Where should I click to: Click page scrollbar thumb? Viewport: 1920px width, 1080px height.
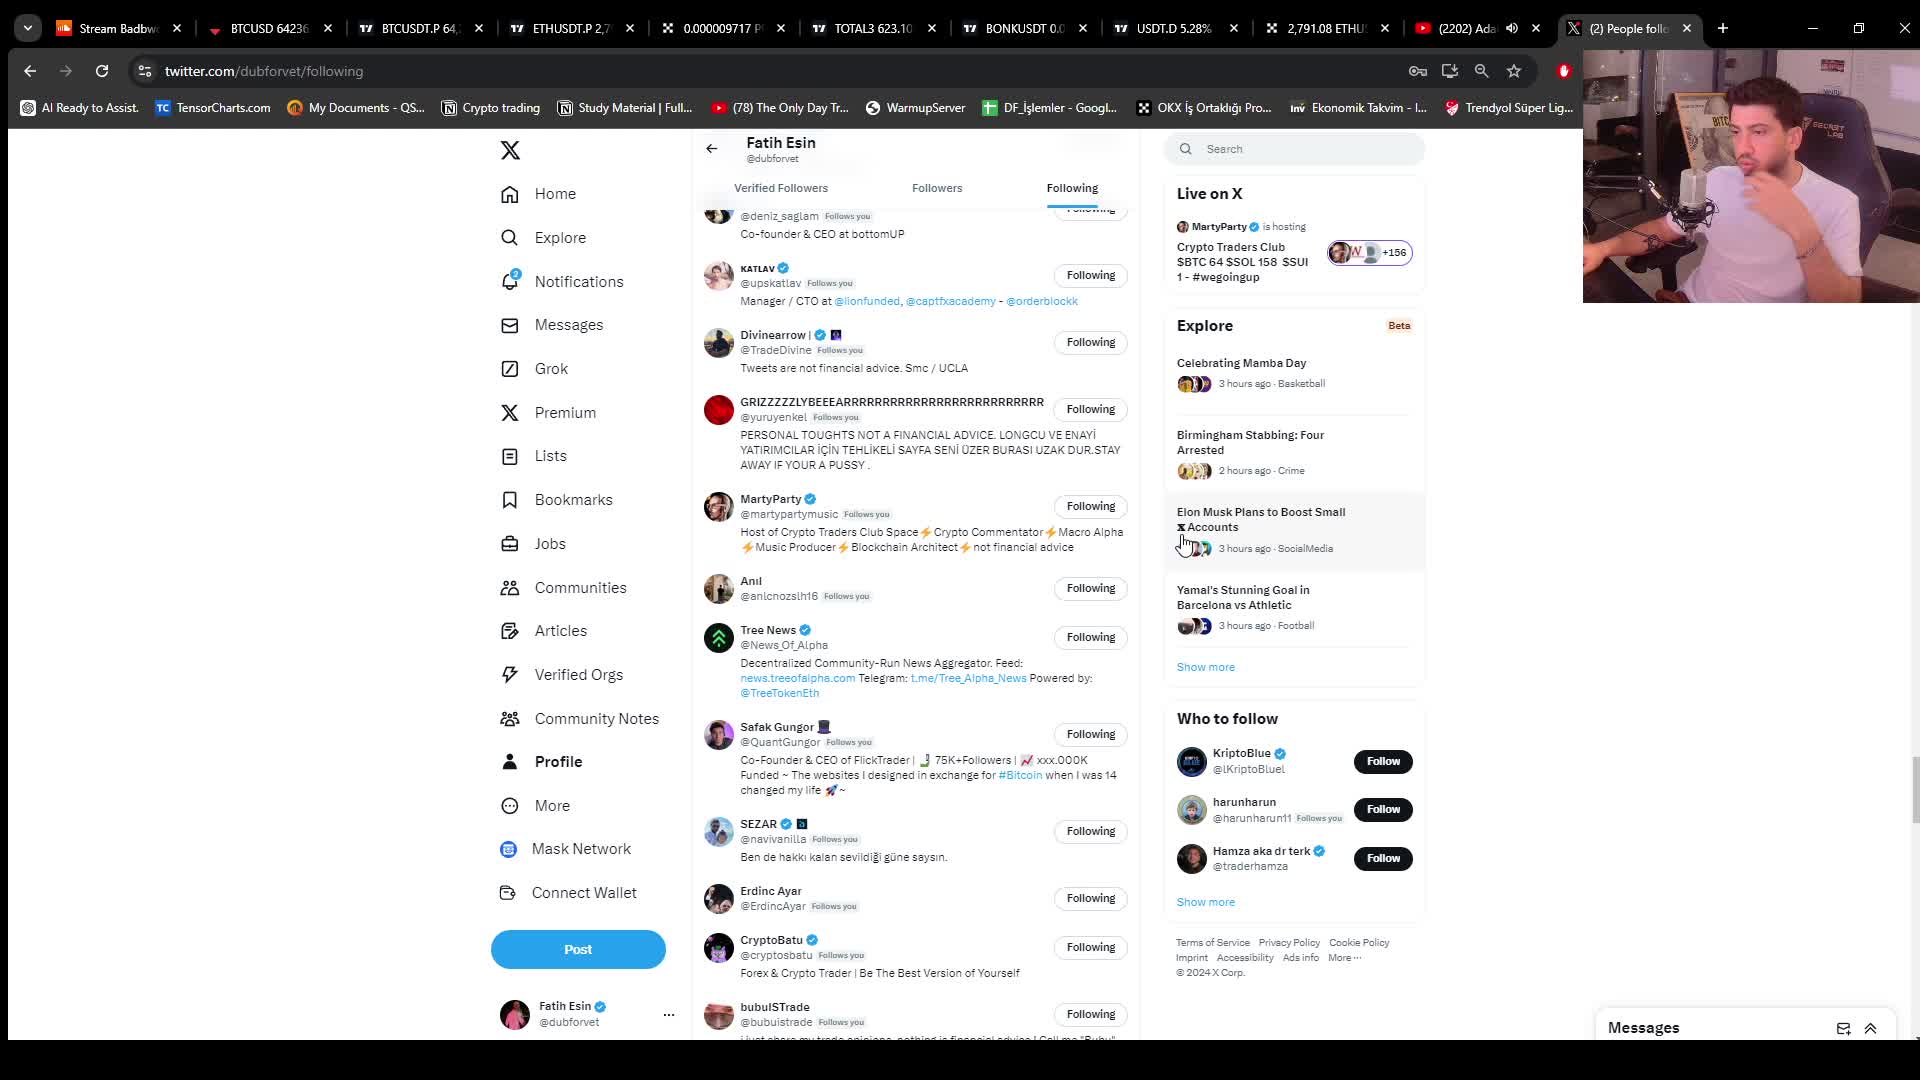pos(1915,790)
